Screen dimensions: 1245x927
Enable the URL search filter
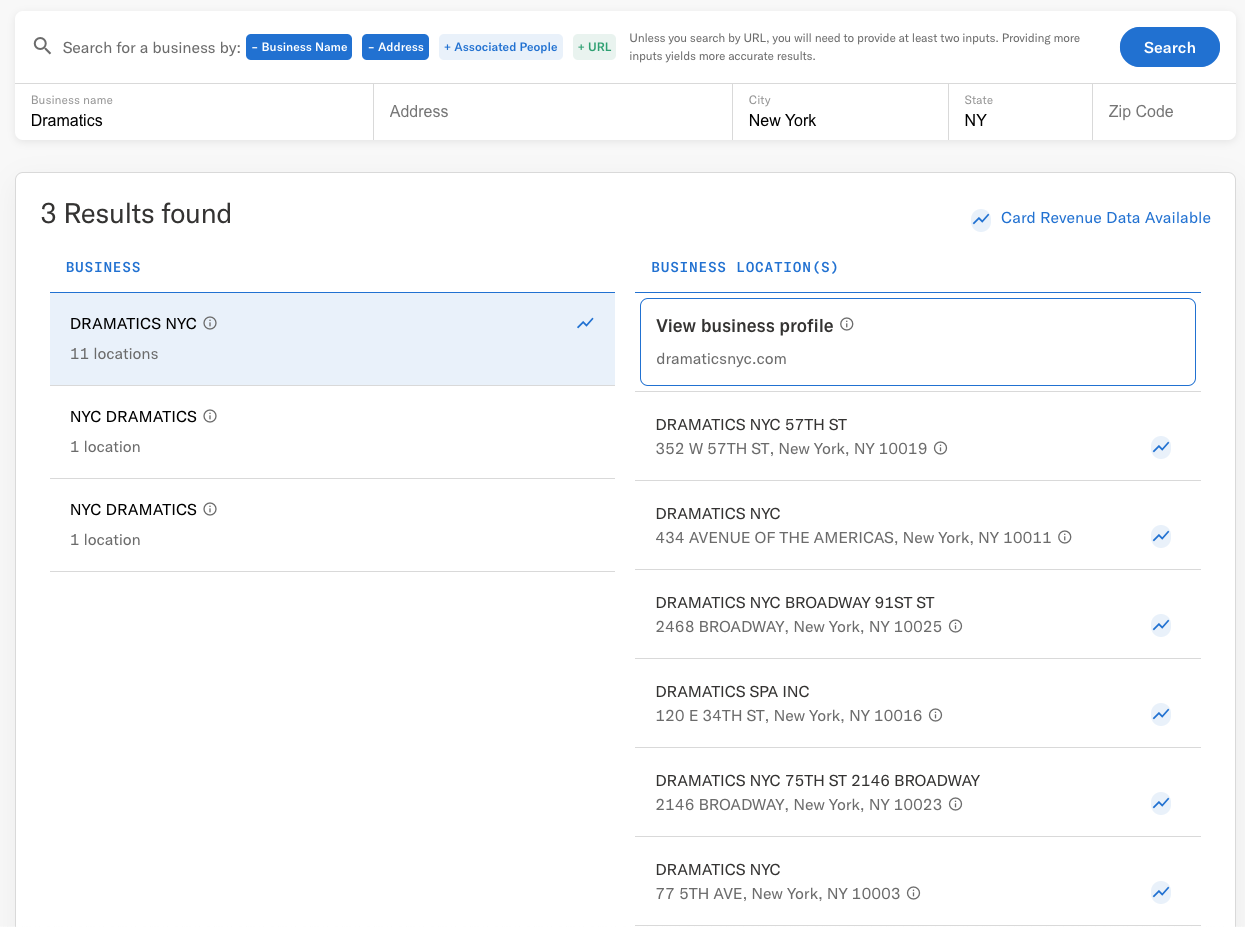594,46
